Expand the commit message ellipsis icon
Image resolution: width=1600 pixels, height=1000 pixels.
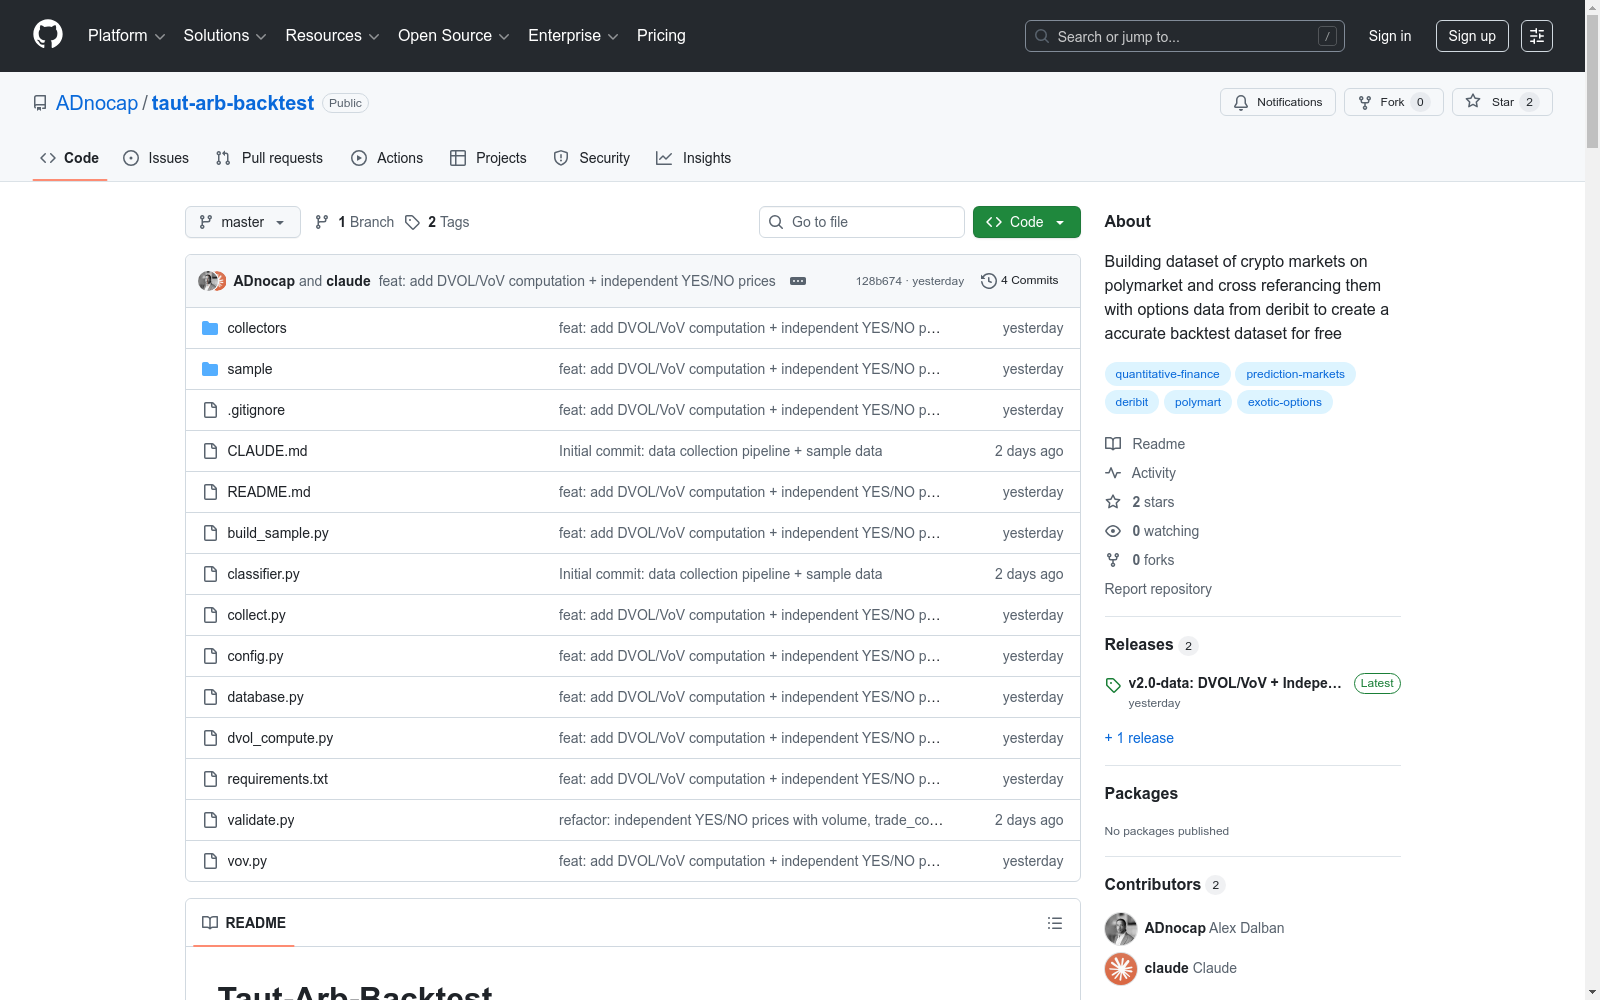pos(798,281)
